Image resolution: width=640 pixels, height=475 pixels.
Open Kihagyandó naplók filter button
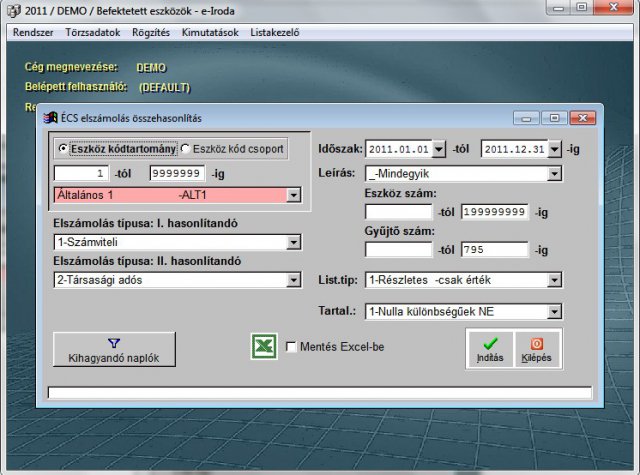[x=114, y=349]
